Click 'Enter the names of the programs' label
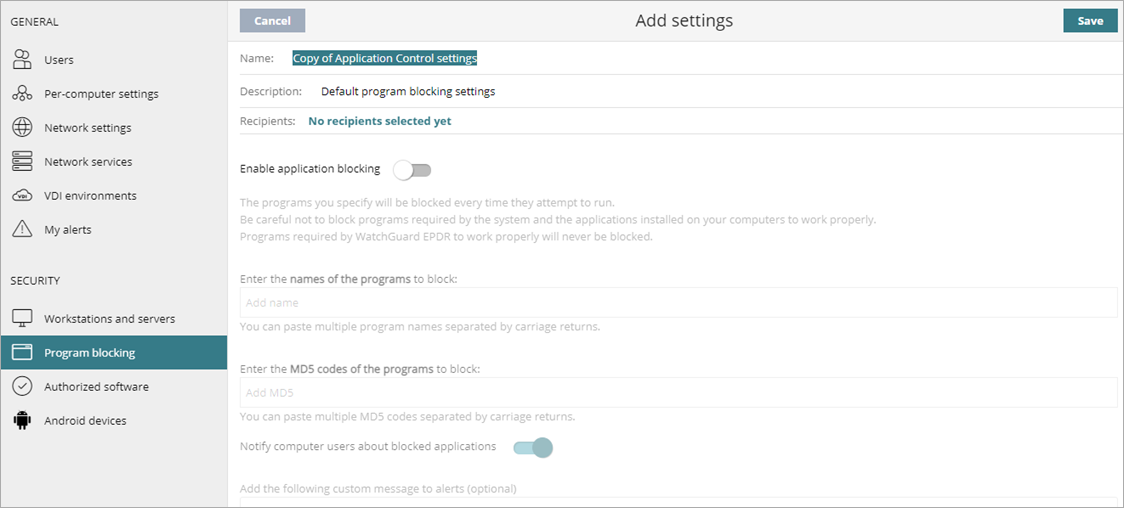Viewport: 1124px width, 508px height. (348, 279)
